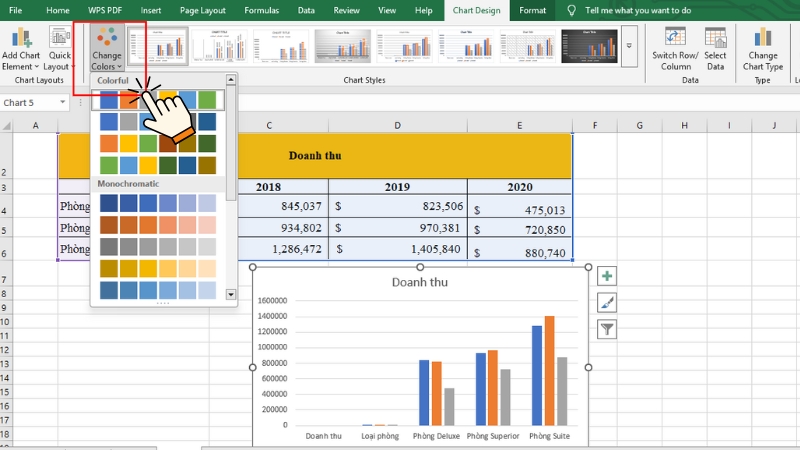Viewport: 800px width, 450px height.
Task: Open the Name Box dropdown arrow
Action: [66, 102]
